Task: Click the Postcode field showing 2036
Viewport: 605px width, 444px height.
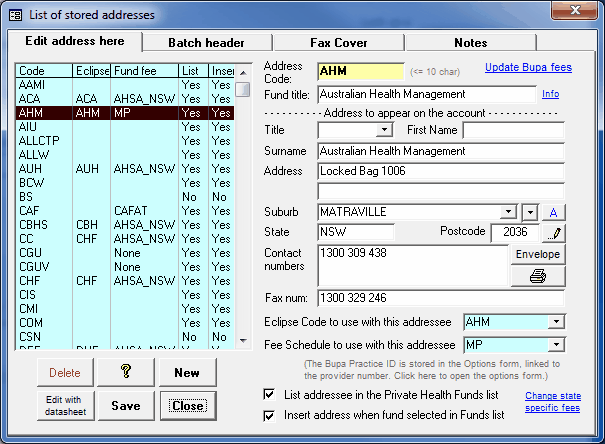Action: [x=515, y=233]
